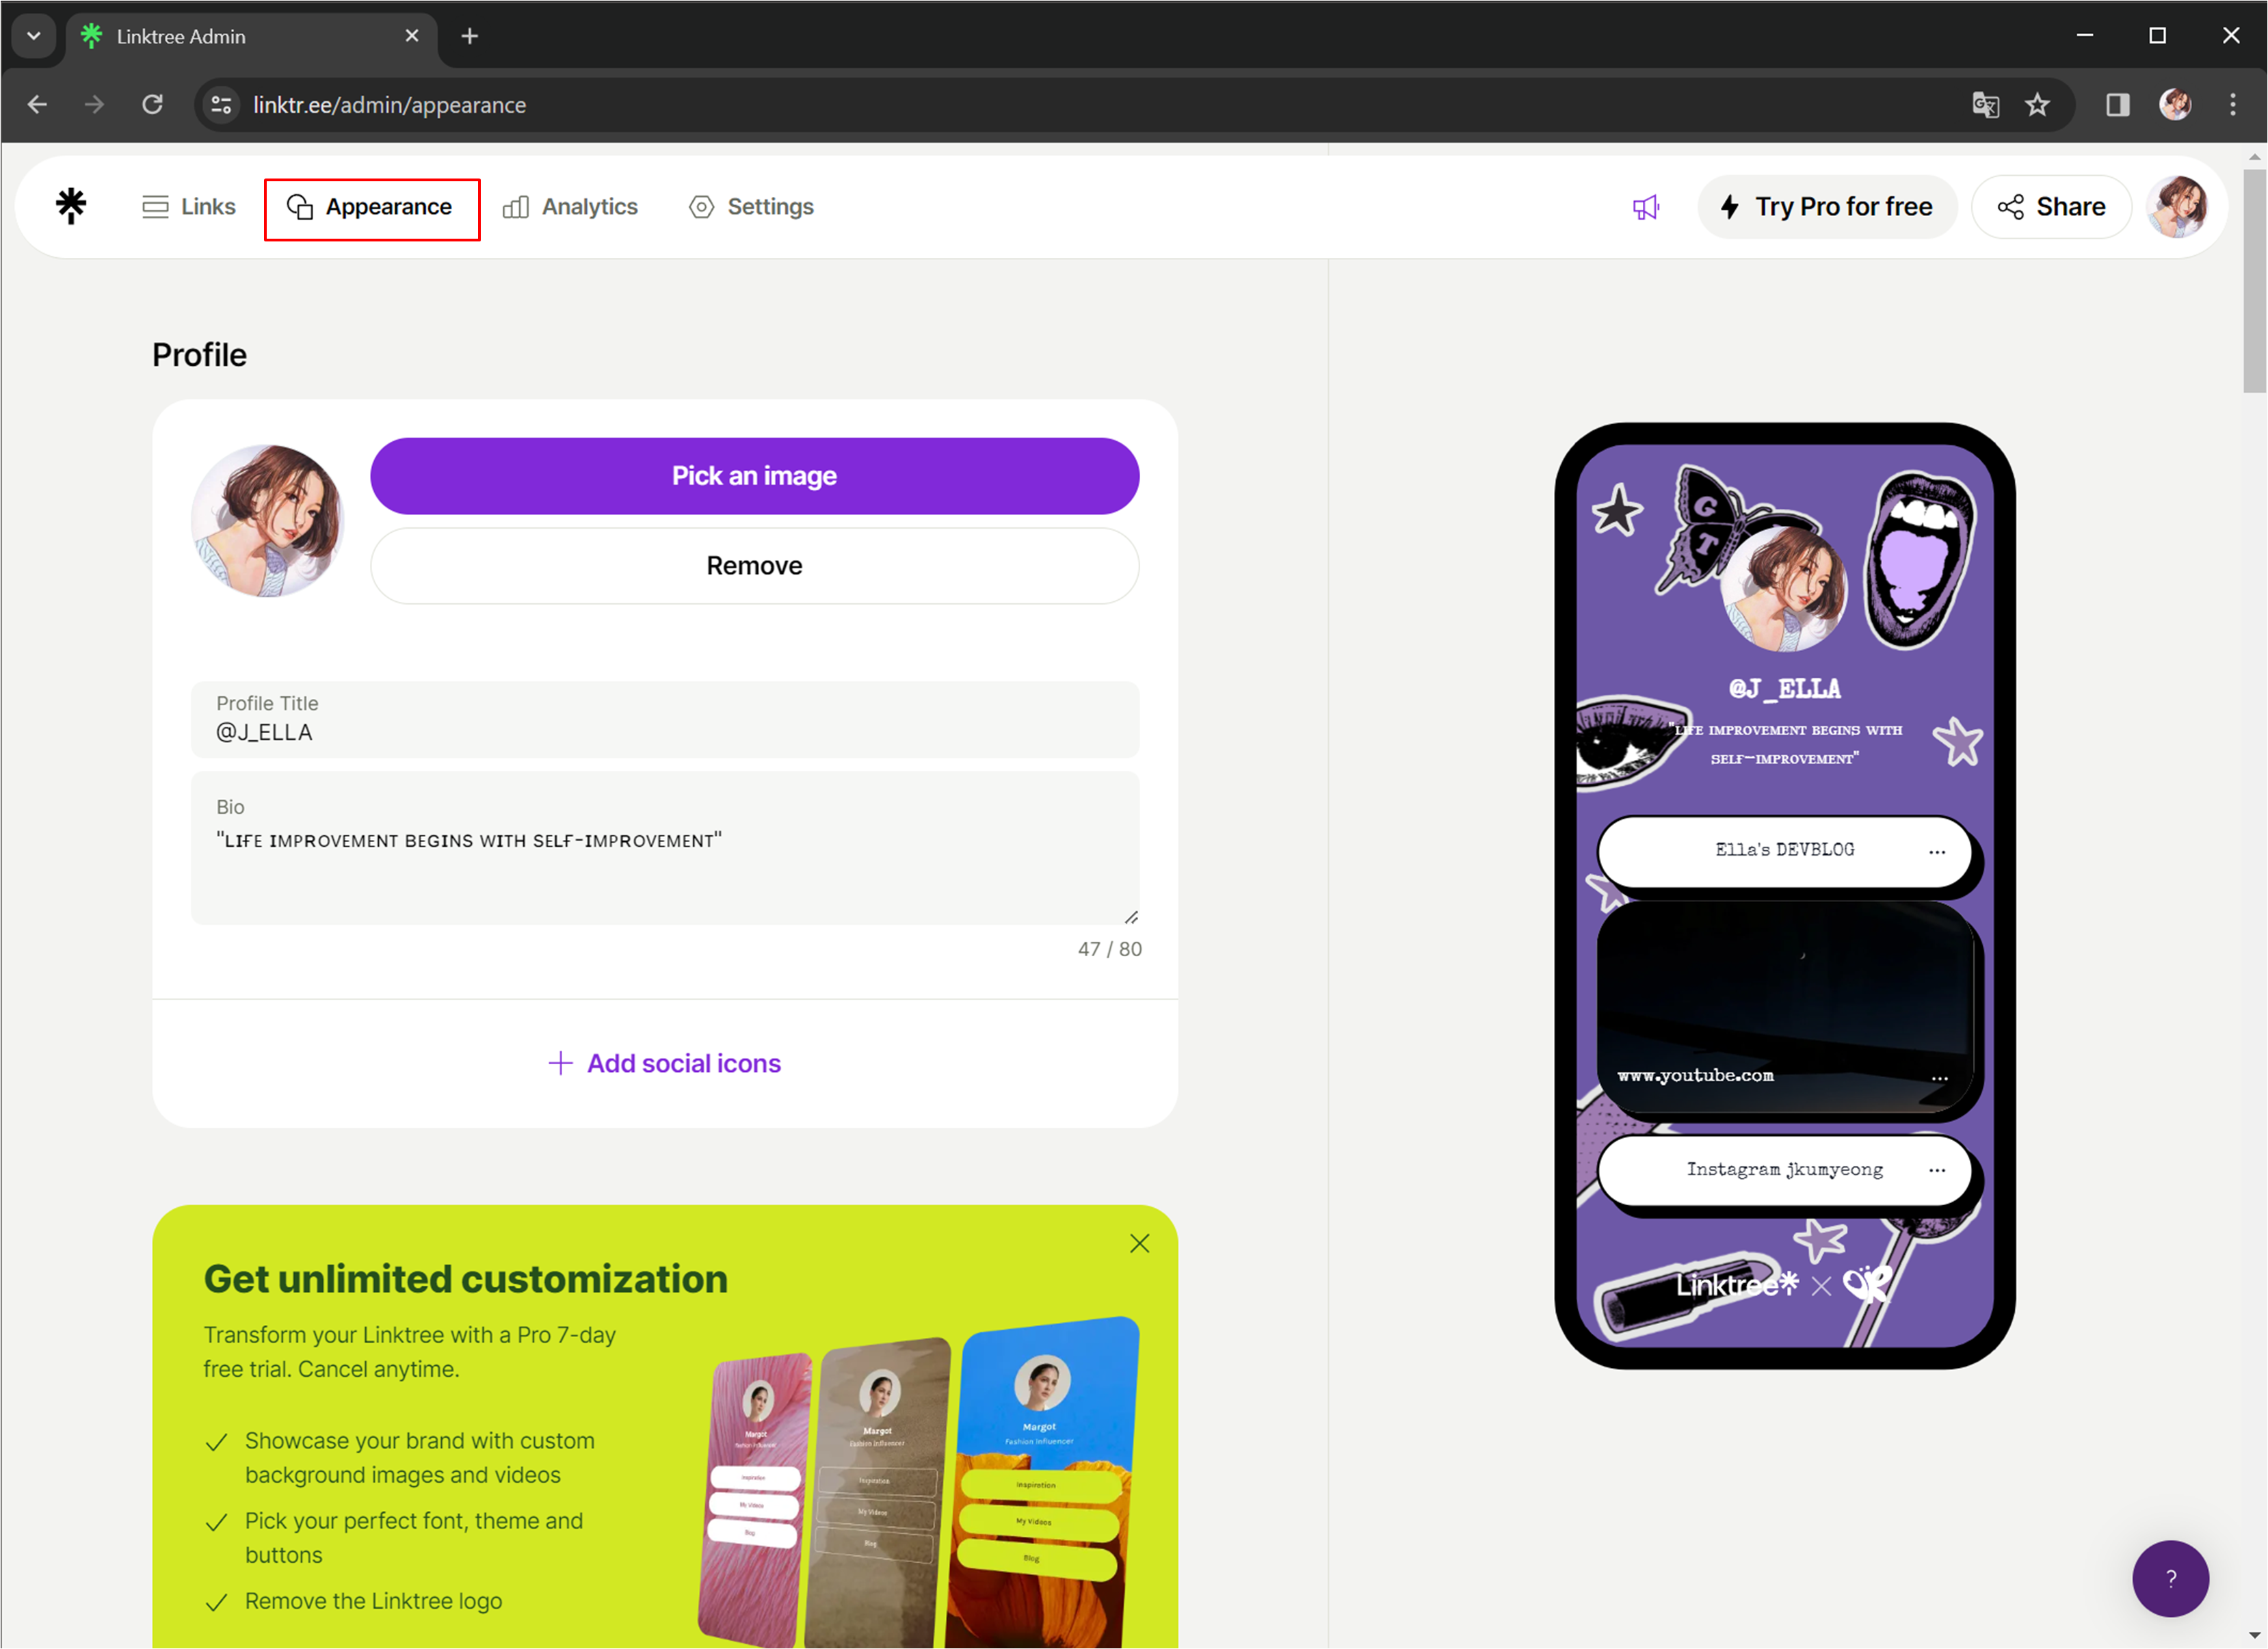Open the browser side panel icon
The width and height of the screenshot is (2268, 1649).
2117,105
